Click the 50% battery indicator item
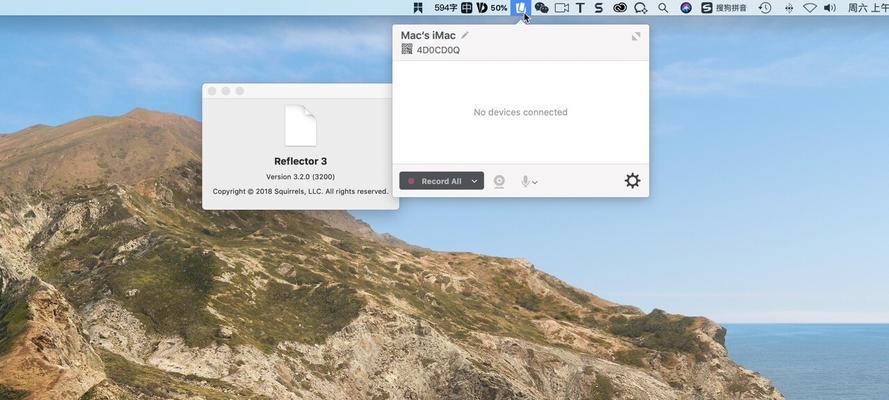 click(492, 7)
